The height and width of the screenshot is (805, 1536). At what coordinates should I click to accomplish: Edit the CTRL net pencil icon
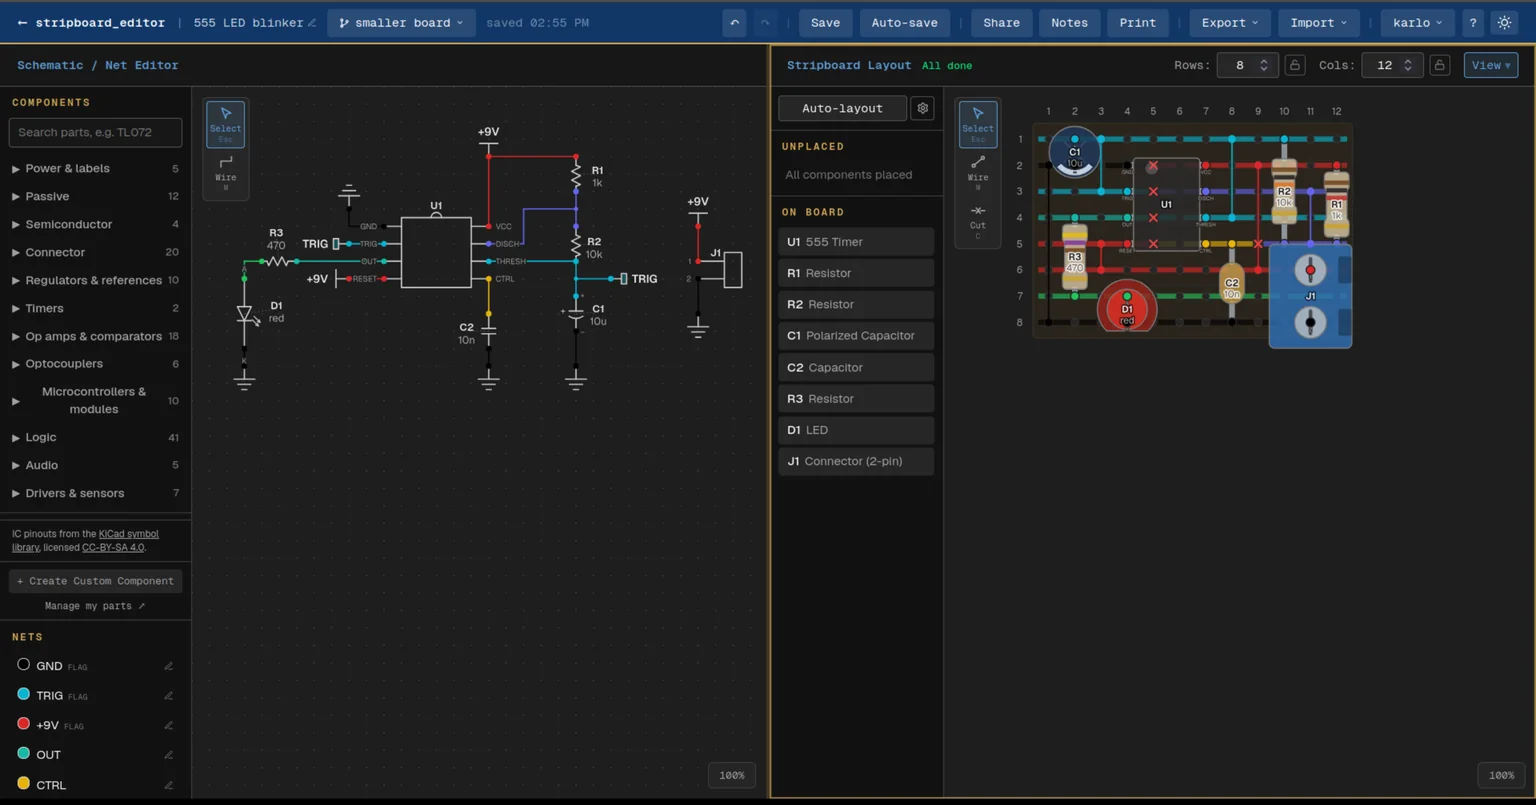click(168, 785)
